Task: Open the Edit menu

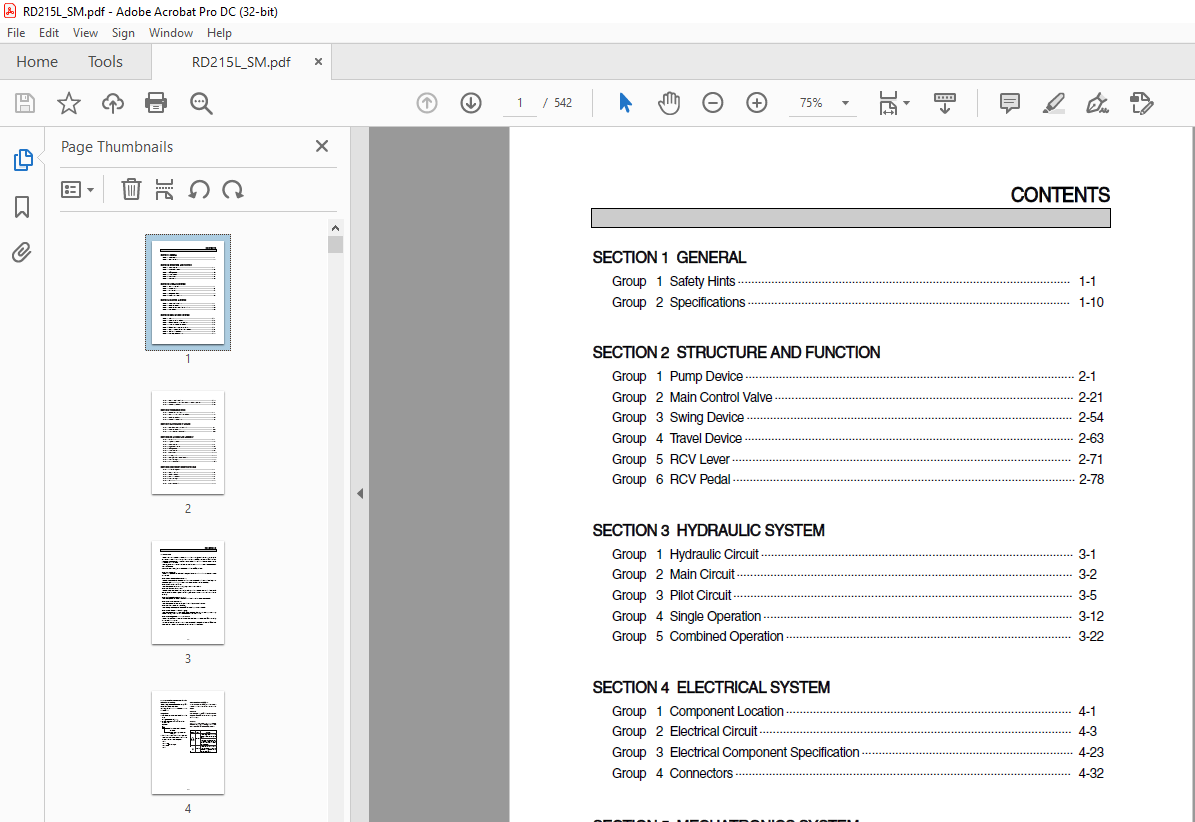Action: [x=49, y=33]
